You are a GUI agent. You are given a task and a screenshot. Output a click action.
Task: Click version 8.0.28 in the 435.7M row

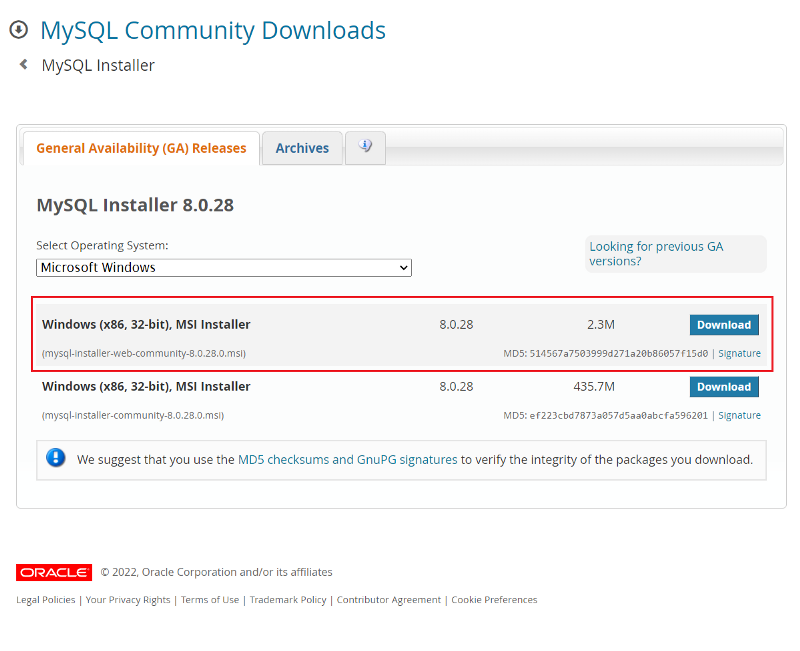456,387
